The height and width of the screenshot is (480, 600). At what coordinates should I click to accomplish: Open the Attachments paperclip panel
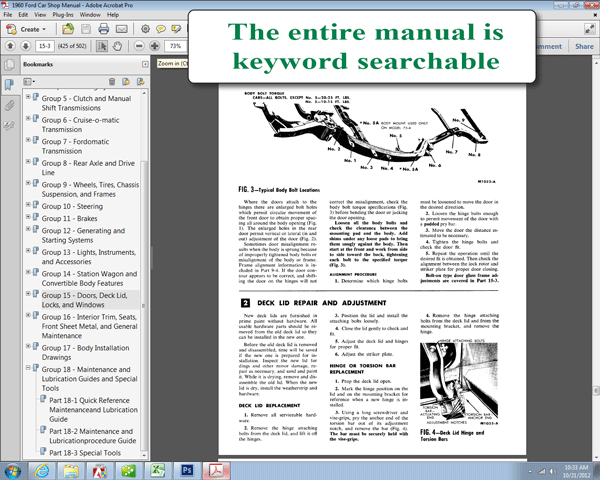click(9, 105)
